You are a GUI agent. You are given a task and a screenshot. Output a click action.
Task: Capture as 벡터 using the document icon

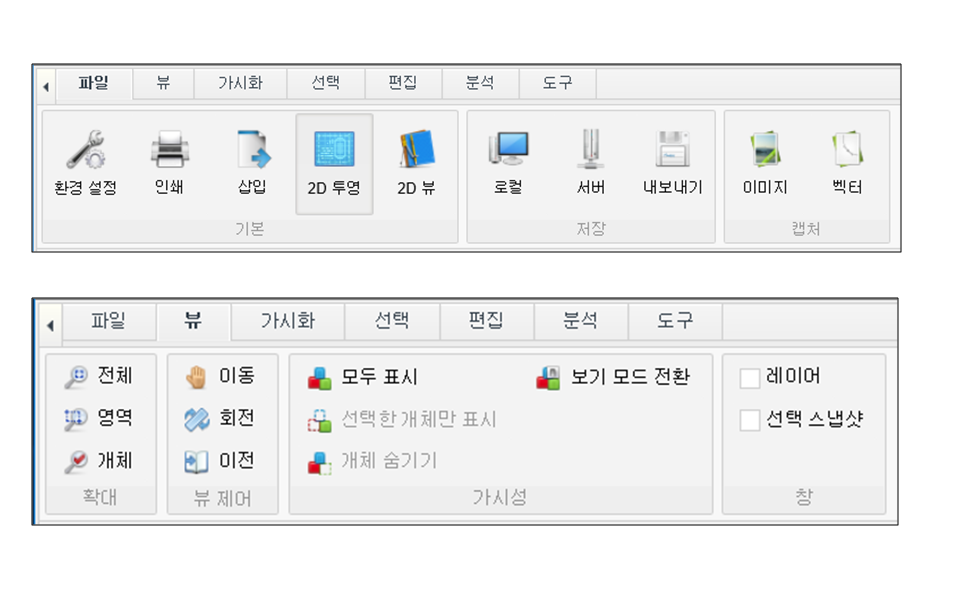click(x=847, y=150)
